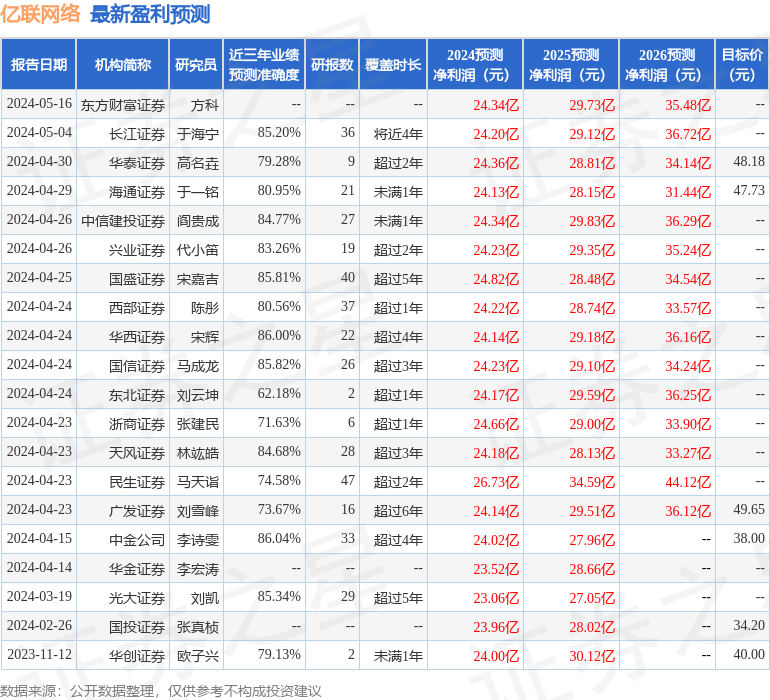Click the 近三年业绩预测准确度 column header
The image size is (770, 700).
click(264, 64)
